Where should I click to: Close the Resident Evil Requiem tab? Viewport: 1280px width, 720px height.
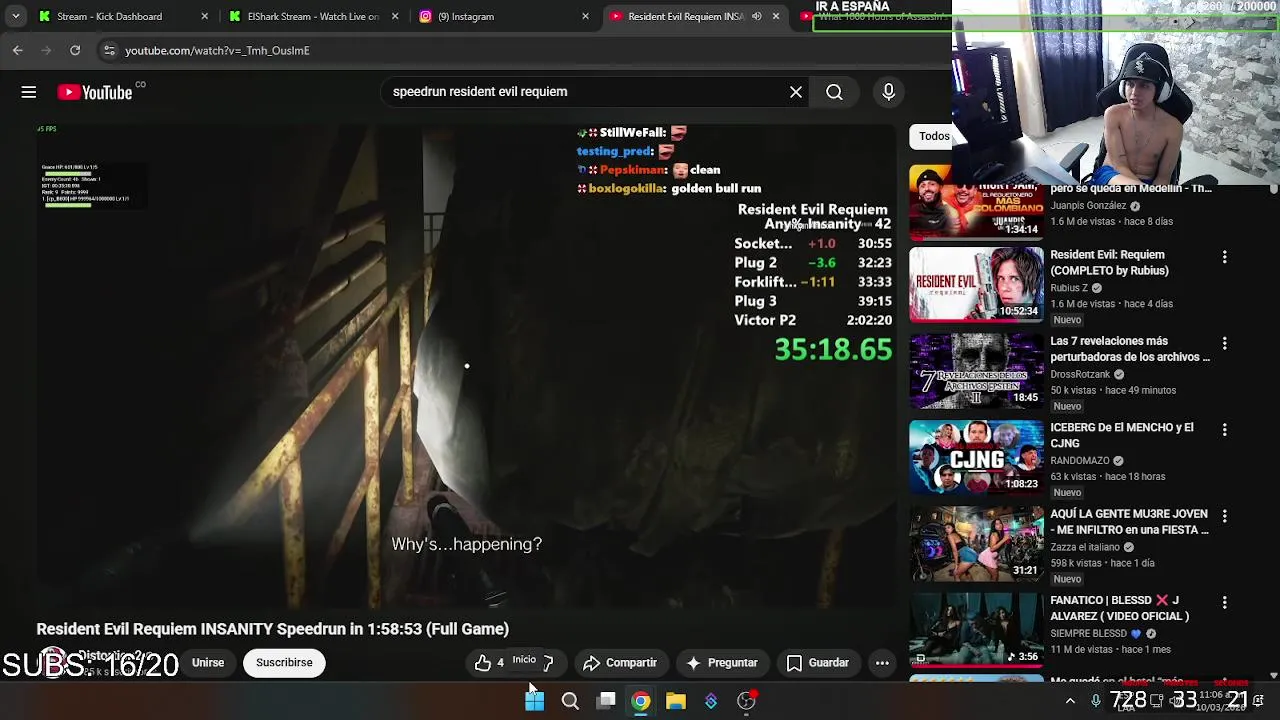click(775, 16)
